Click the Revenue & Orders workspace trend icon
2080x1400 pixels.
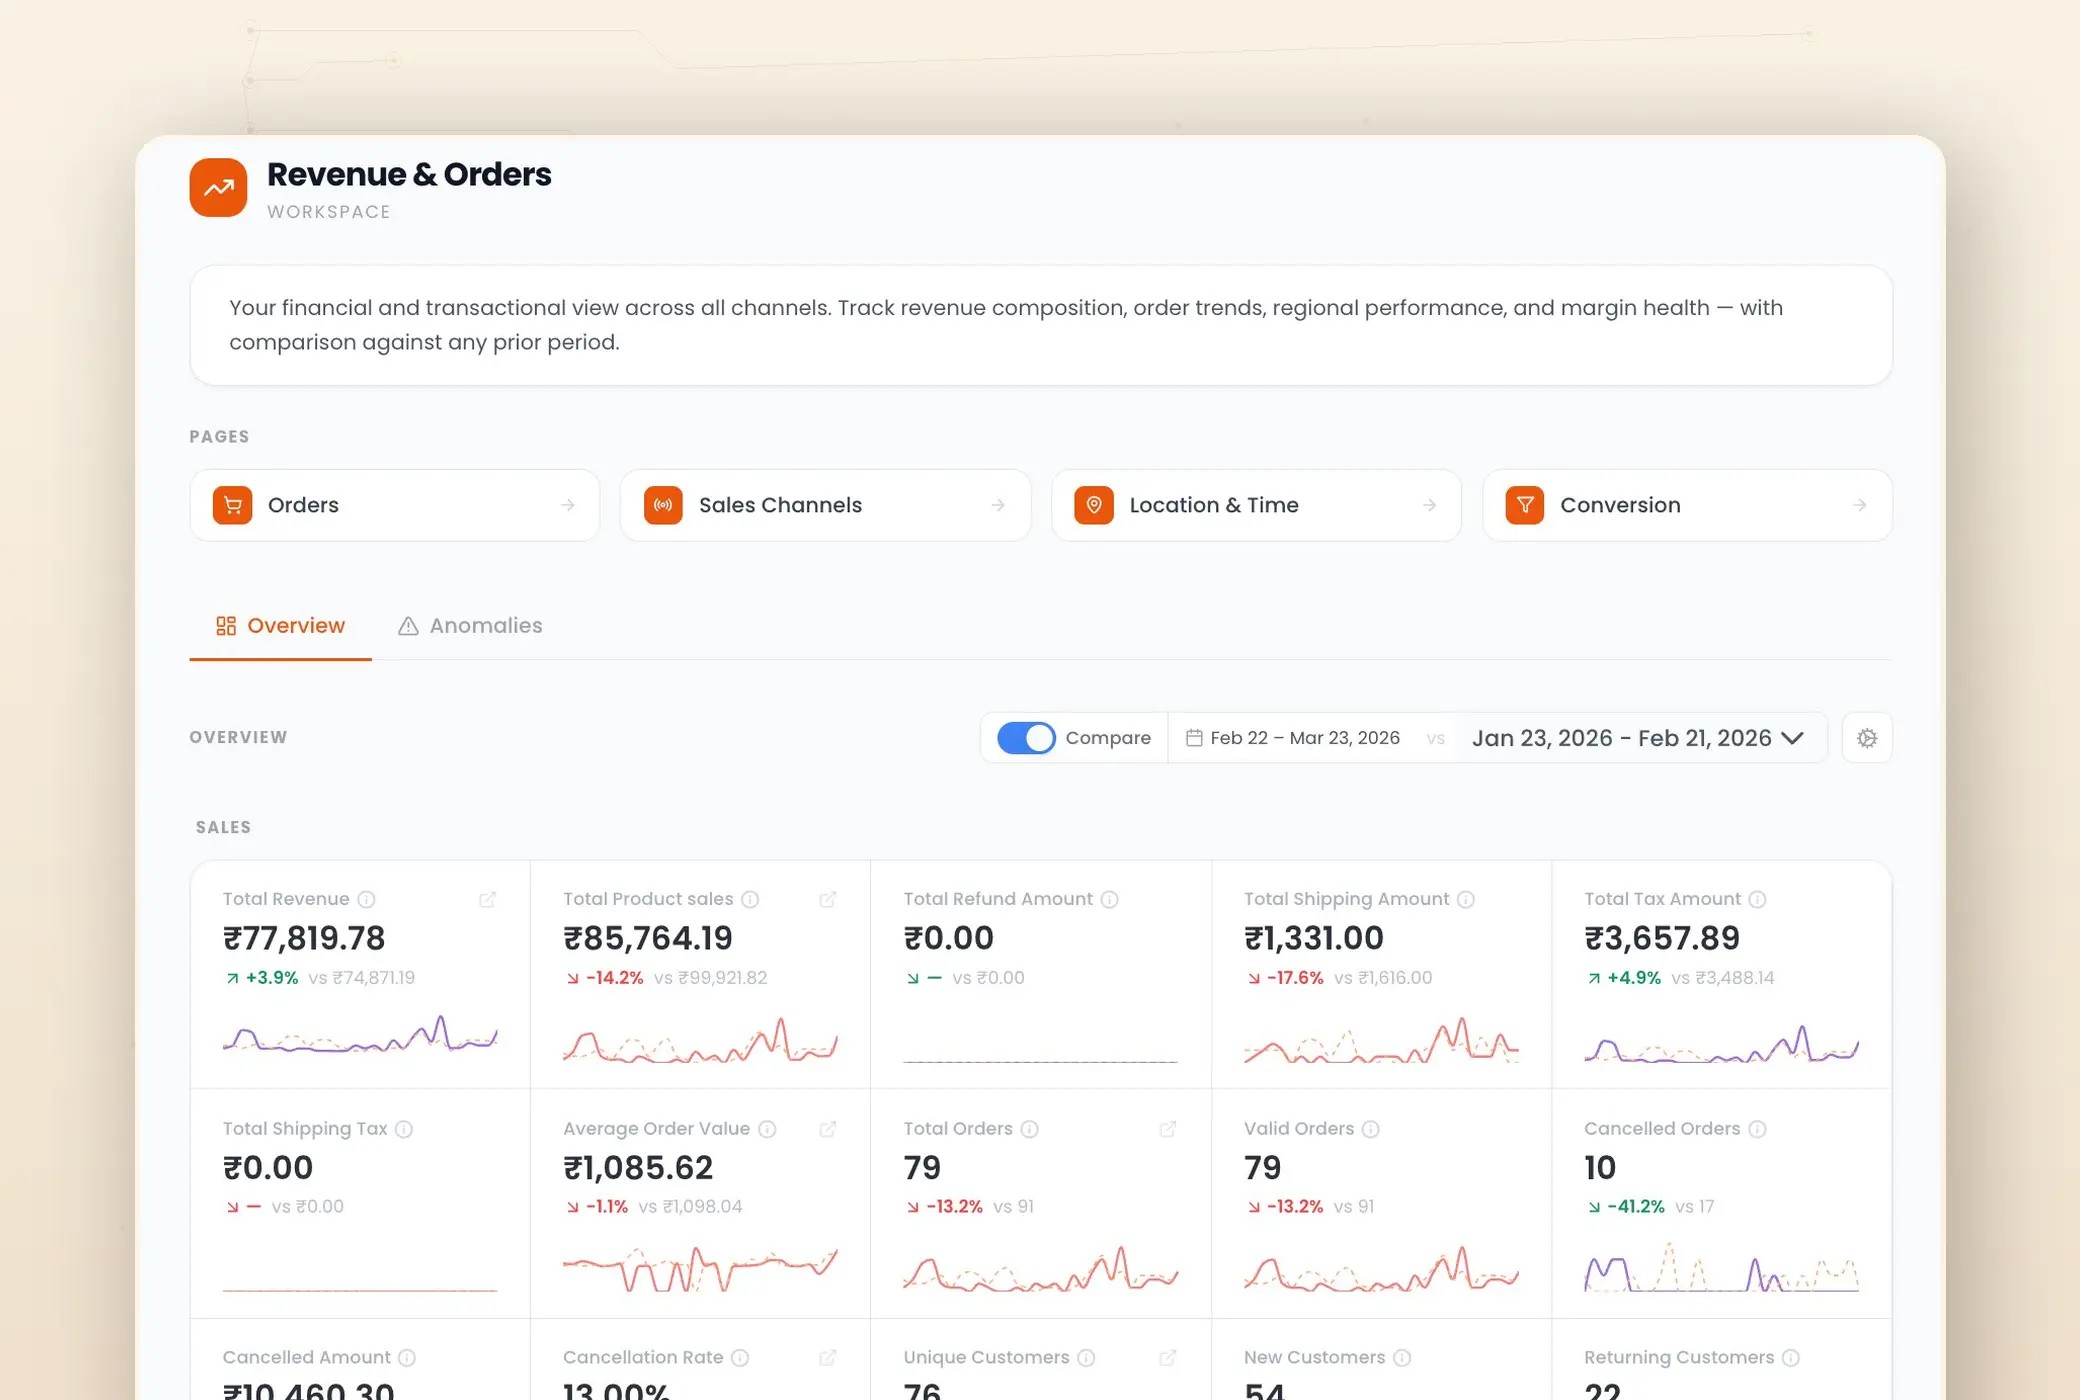(x=217, y=187)
